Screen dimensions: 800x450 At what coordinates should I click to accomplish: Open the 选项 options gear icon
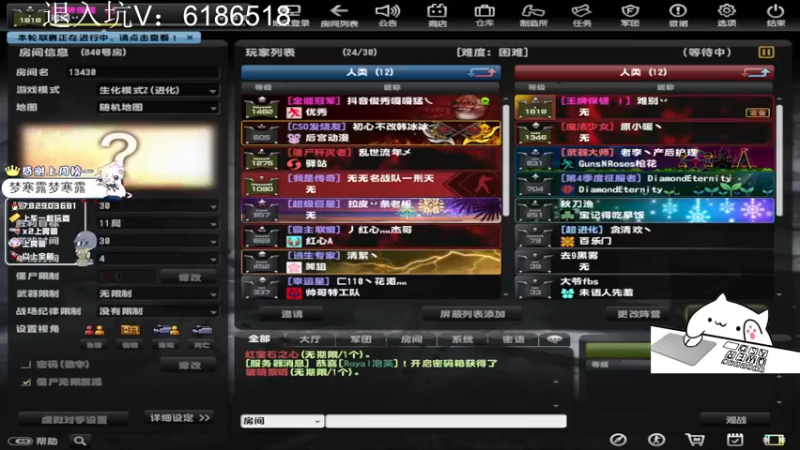coord(727,15)
